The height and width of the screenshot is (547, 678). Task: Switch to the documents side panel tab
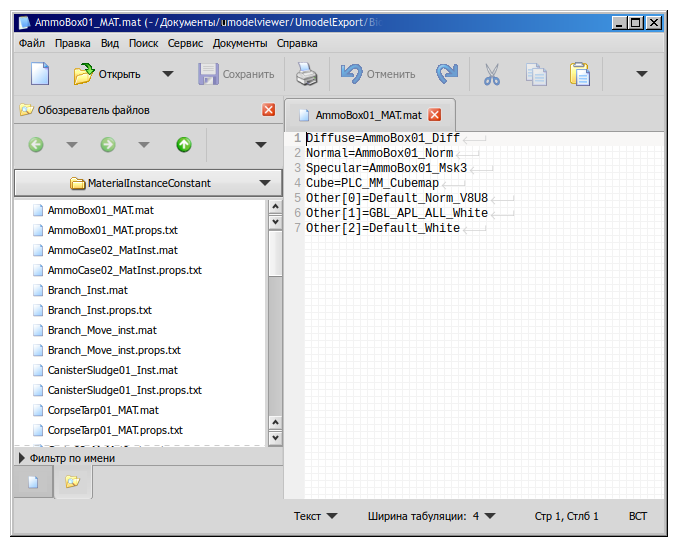click(33, 481)
